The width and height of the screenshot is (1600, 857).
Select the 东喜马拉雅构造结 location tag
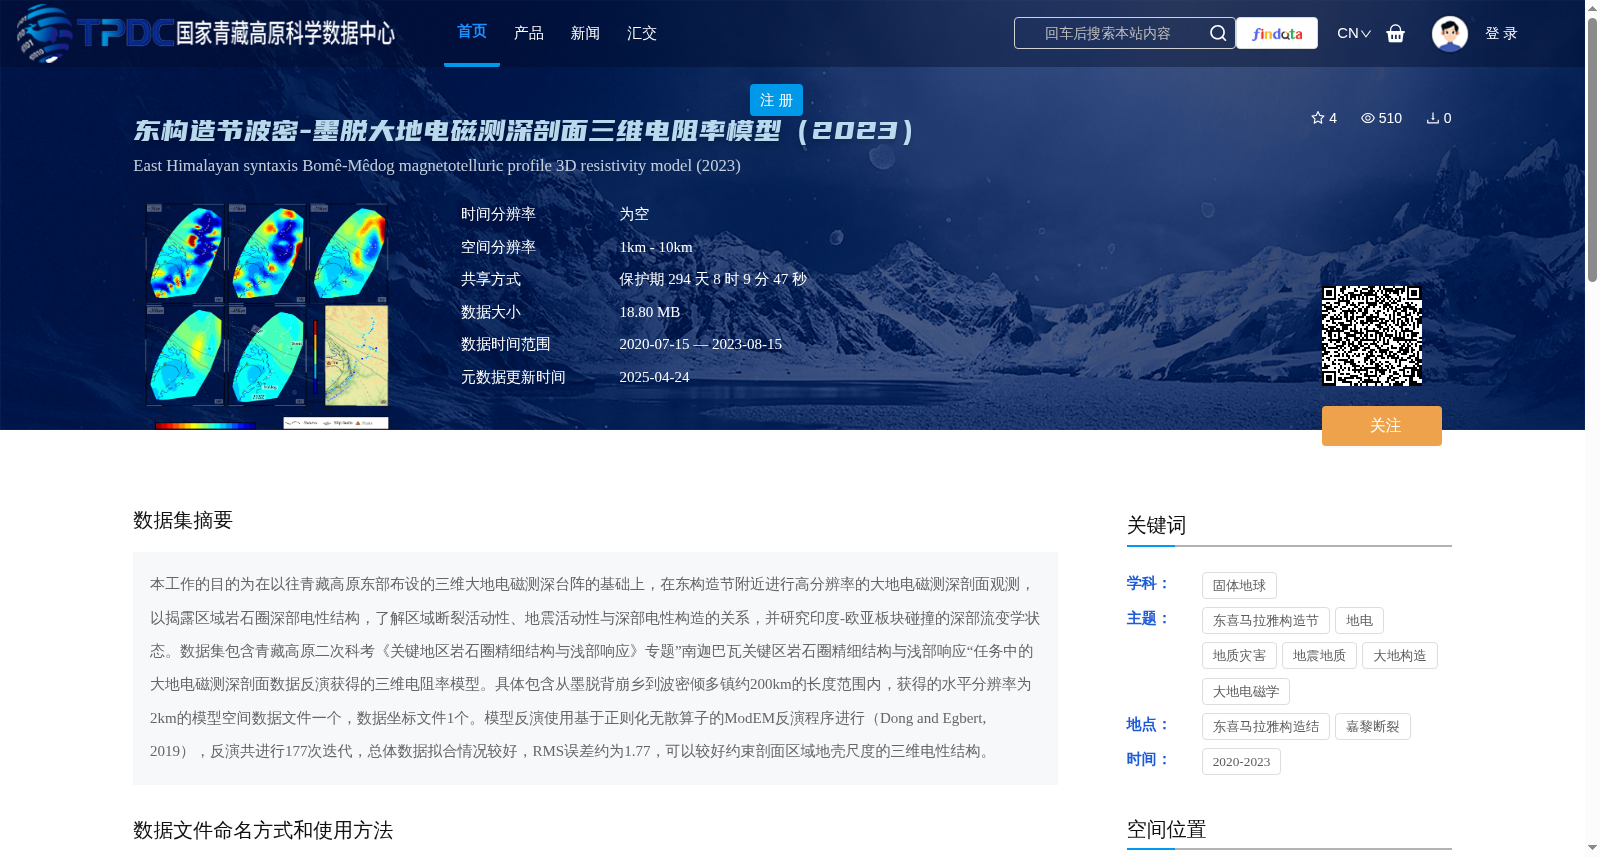pyautogui.click(x=1266, y=727)
